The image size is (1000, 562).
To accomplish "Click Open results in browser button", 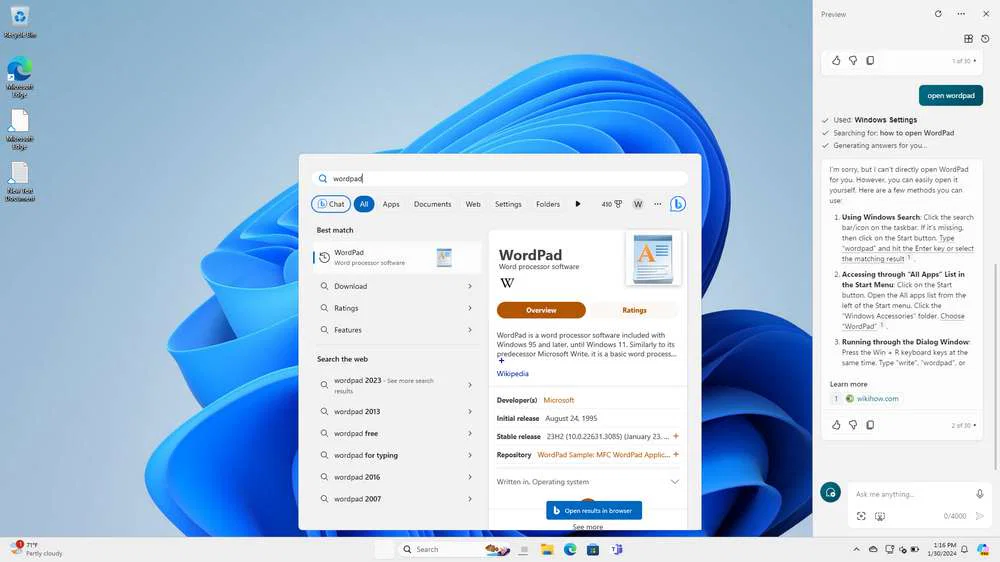I will coord(594,510).
